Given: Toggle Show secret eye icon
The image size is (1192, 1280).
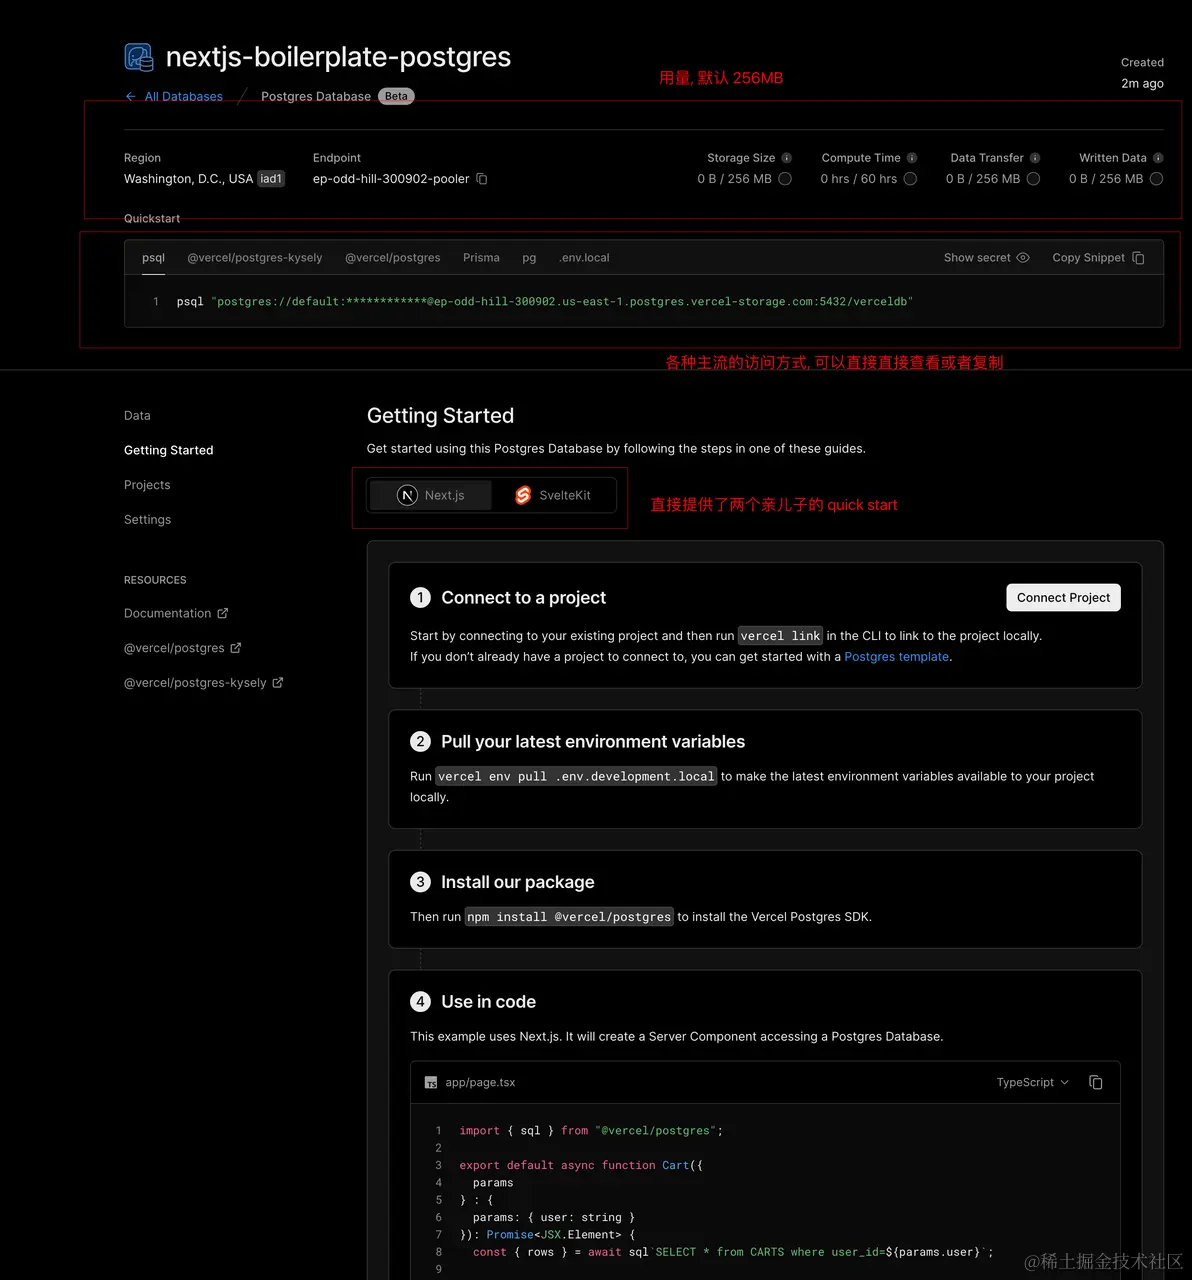Looking at the screenshot, I should (1023, 258).
